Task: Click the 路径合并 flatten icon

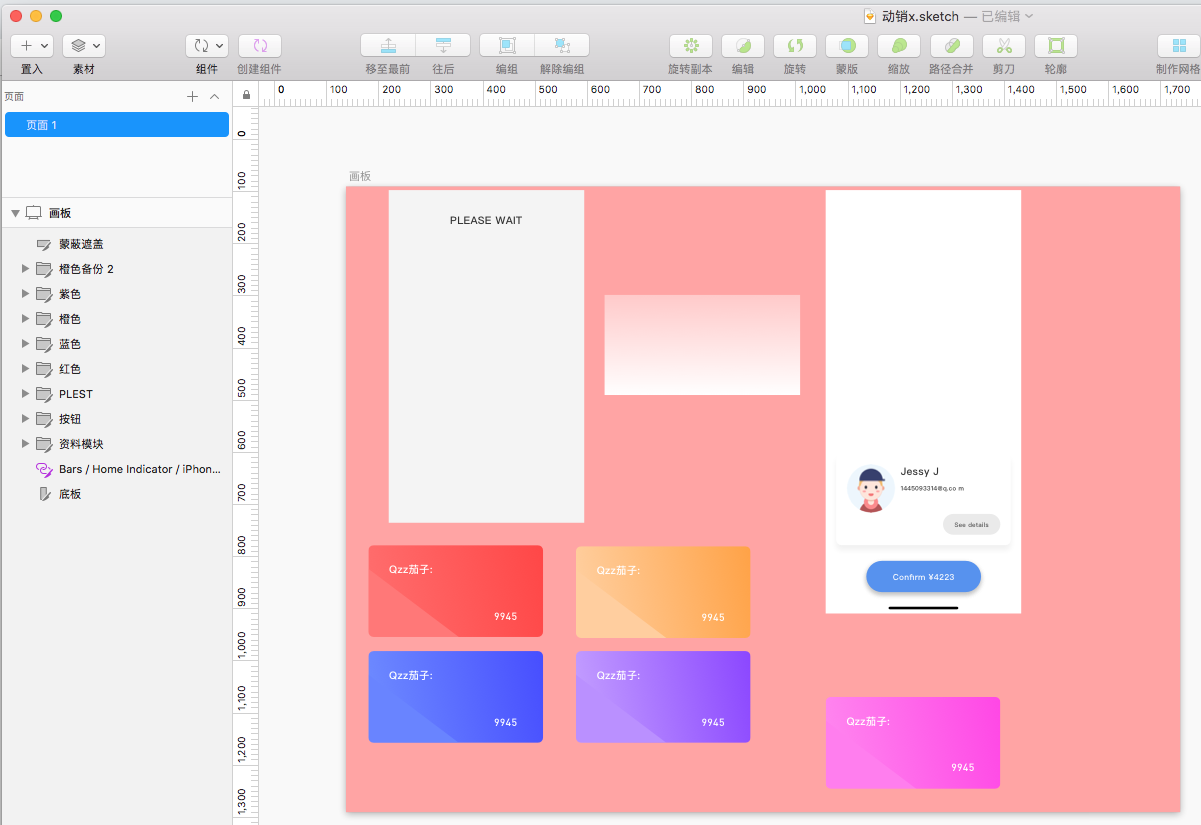Action: tap(951, 46)
